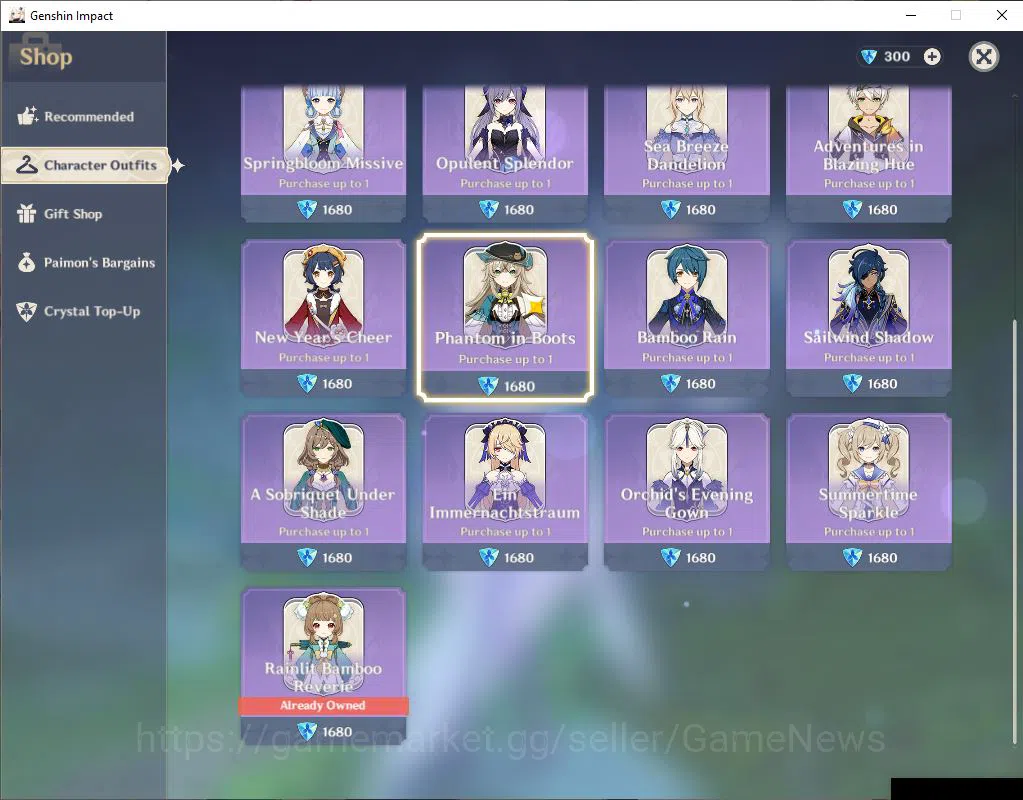Select the Opulent Splendor outfit card
Image resolution: width=1023 pixels, height=800 pixels.
tap(505, 153)
